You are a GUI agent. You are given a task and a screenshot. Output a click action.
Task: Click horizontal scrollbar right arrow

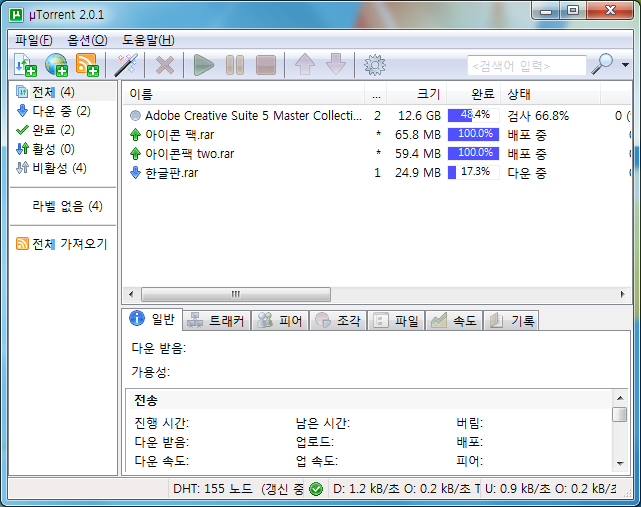pyautogui.click(x=623, y=294)
